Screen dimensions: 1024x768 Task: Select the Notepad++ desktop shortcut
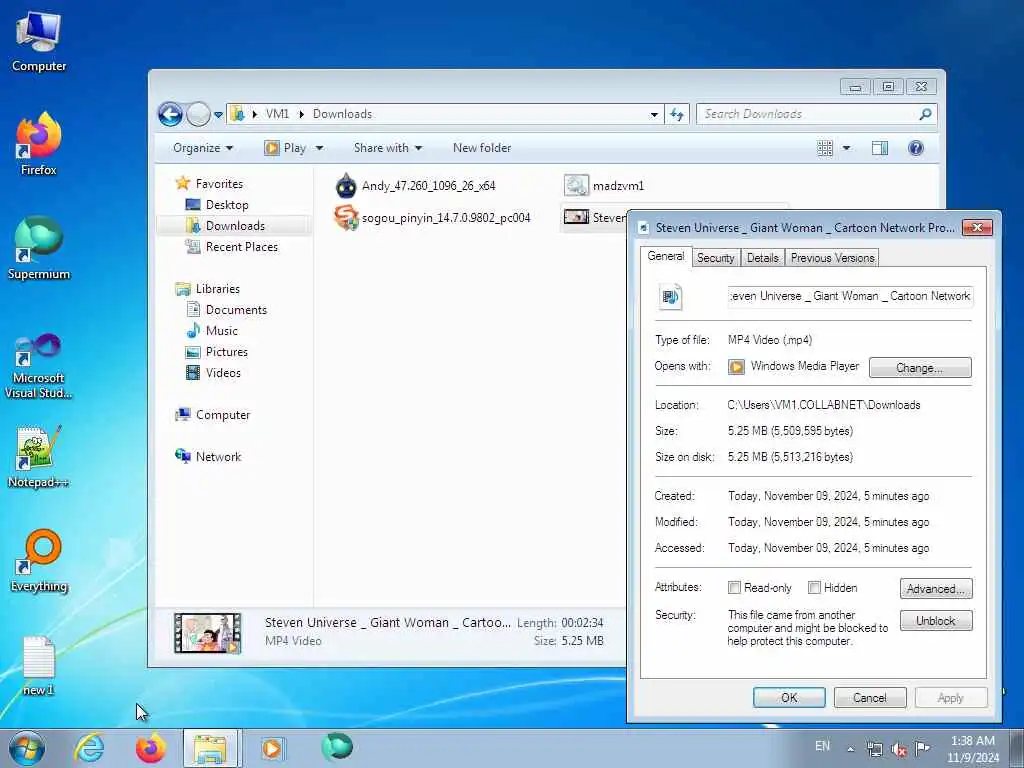point(39,457)
